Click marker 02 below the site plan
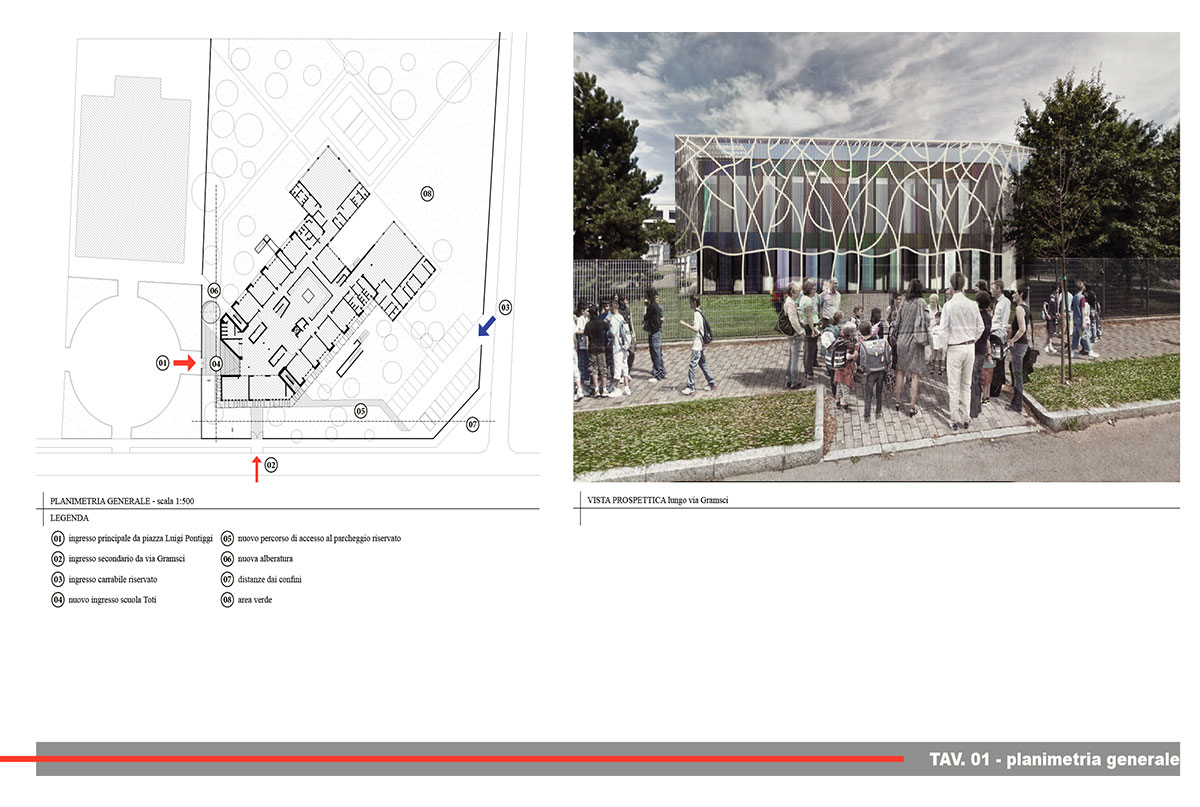 click(x=271, y=465)
